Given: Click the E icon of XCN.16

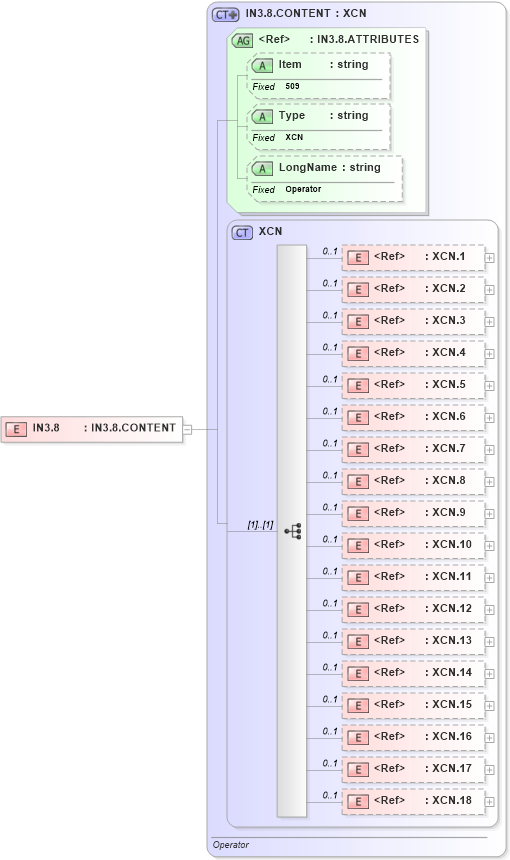Looking at the screenshot, I should (x=358, y=737).
